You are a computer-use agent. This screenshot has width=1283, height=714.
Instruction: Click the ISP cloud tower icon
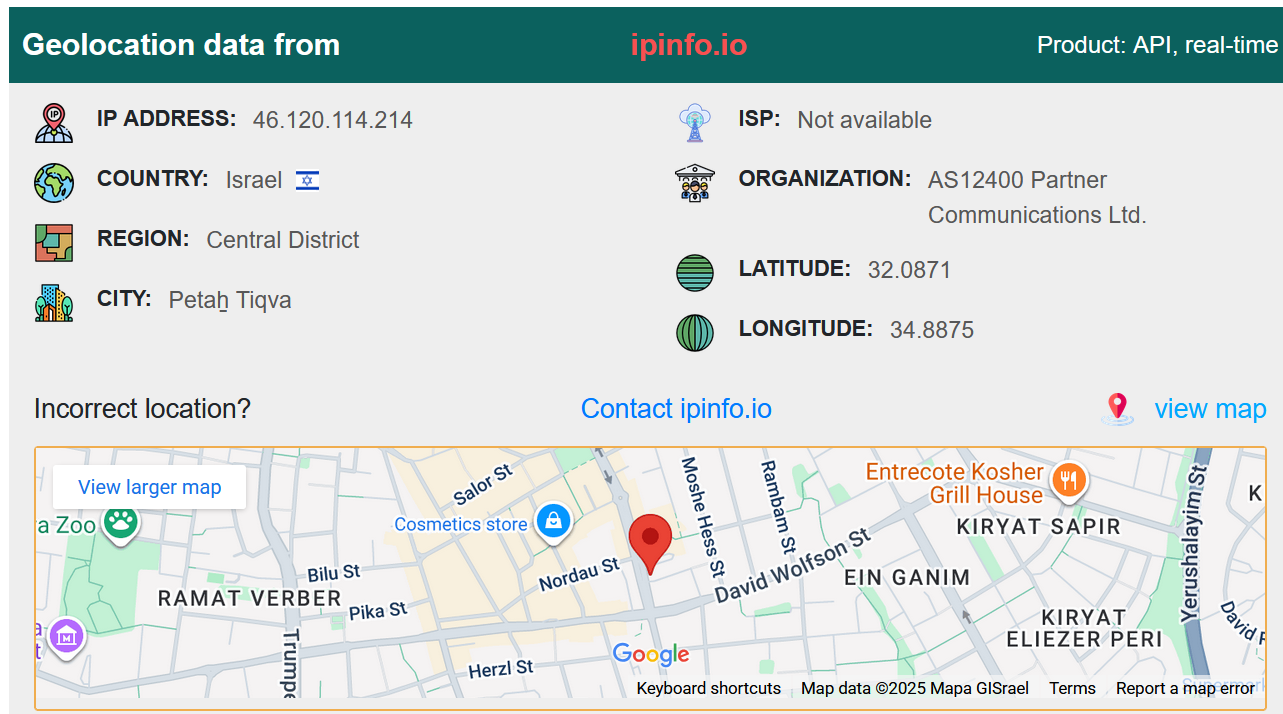[x=695, y=123]
